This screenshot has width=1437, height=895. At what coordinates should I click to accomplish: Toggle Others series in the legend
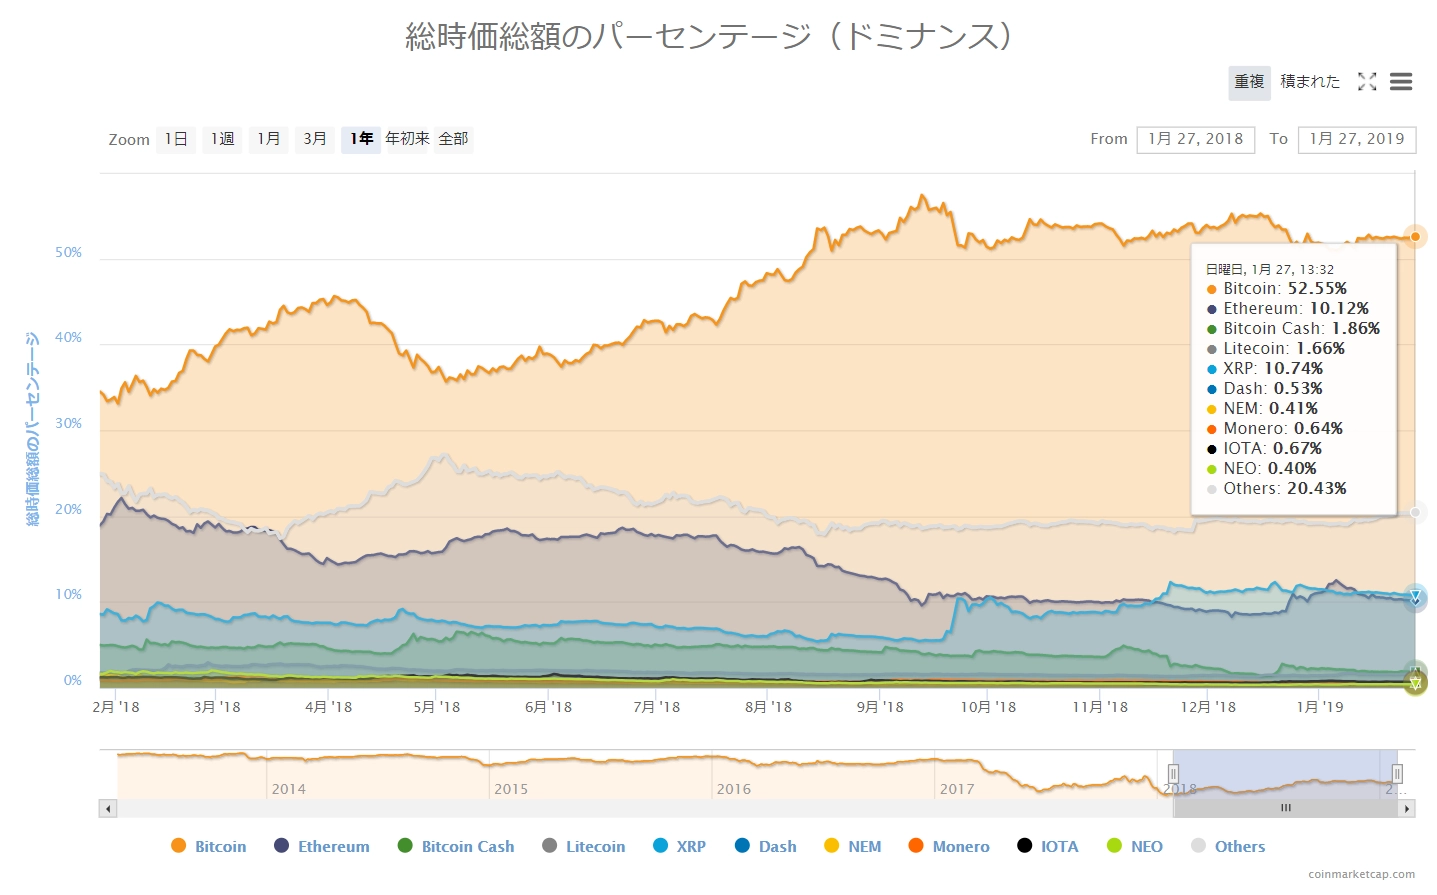(x=1228, y=846)
